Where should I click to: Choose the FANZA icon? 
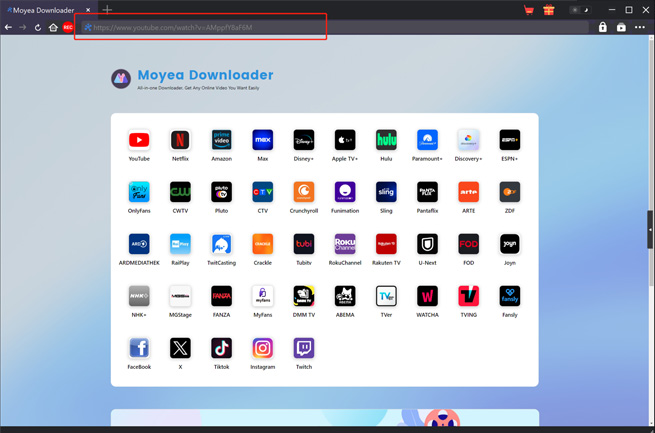[221, 296]
